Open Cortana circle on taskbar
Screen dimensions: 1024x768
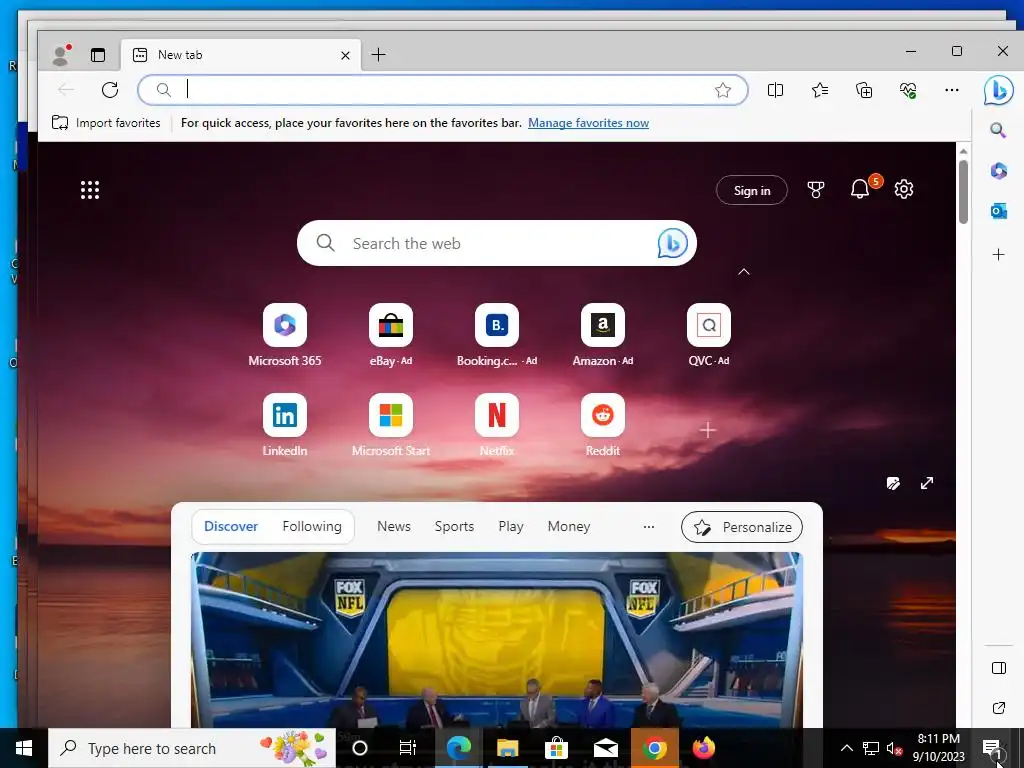pos(360,748)
